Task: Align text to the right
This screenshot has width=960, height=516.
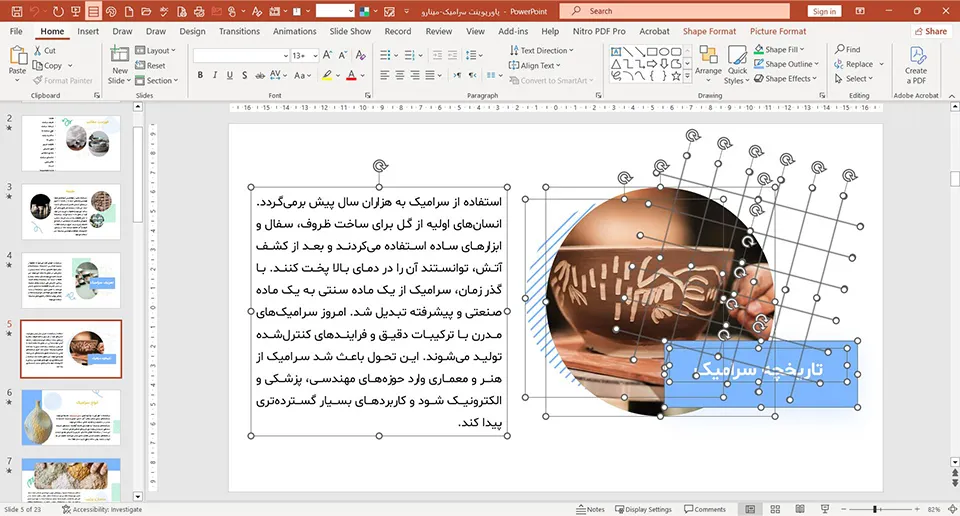Action: coord(414,75)
